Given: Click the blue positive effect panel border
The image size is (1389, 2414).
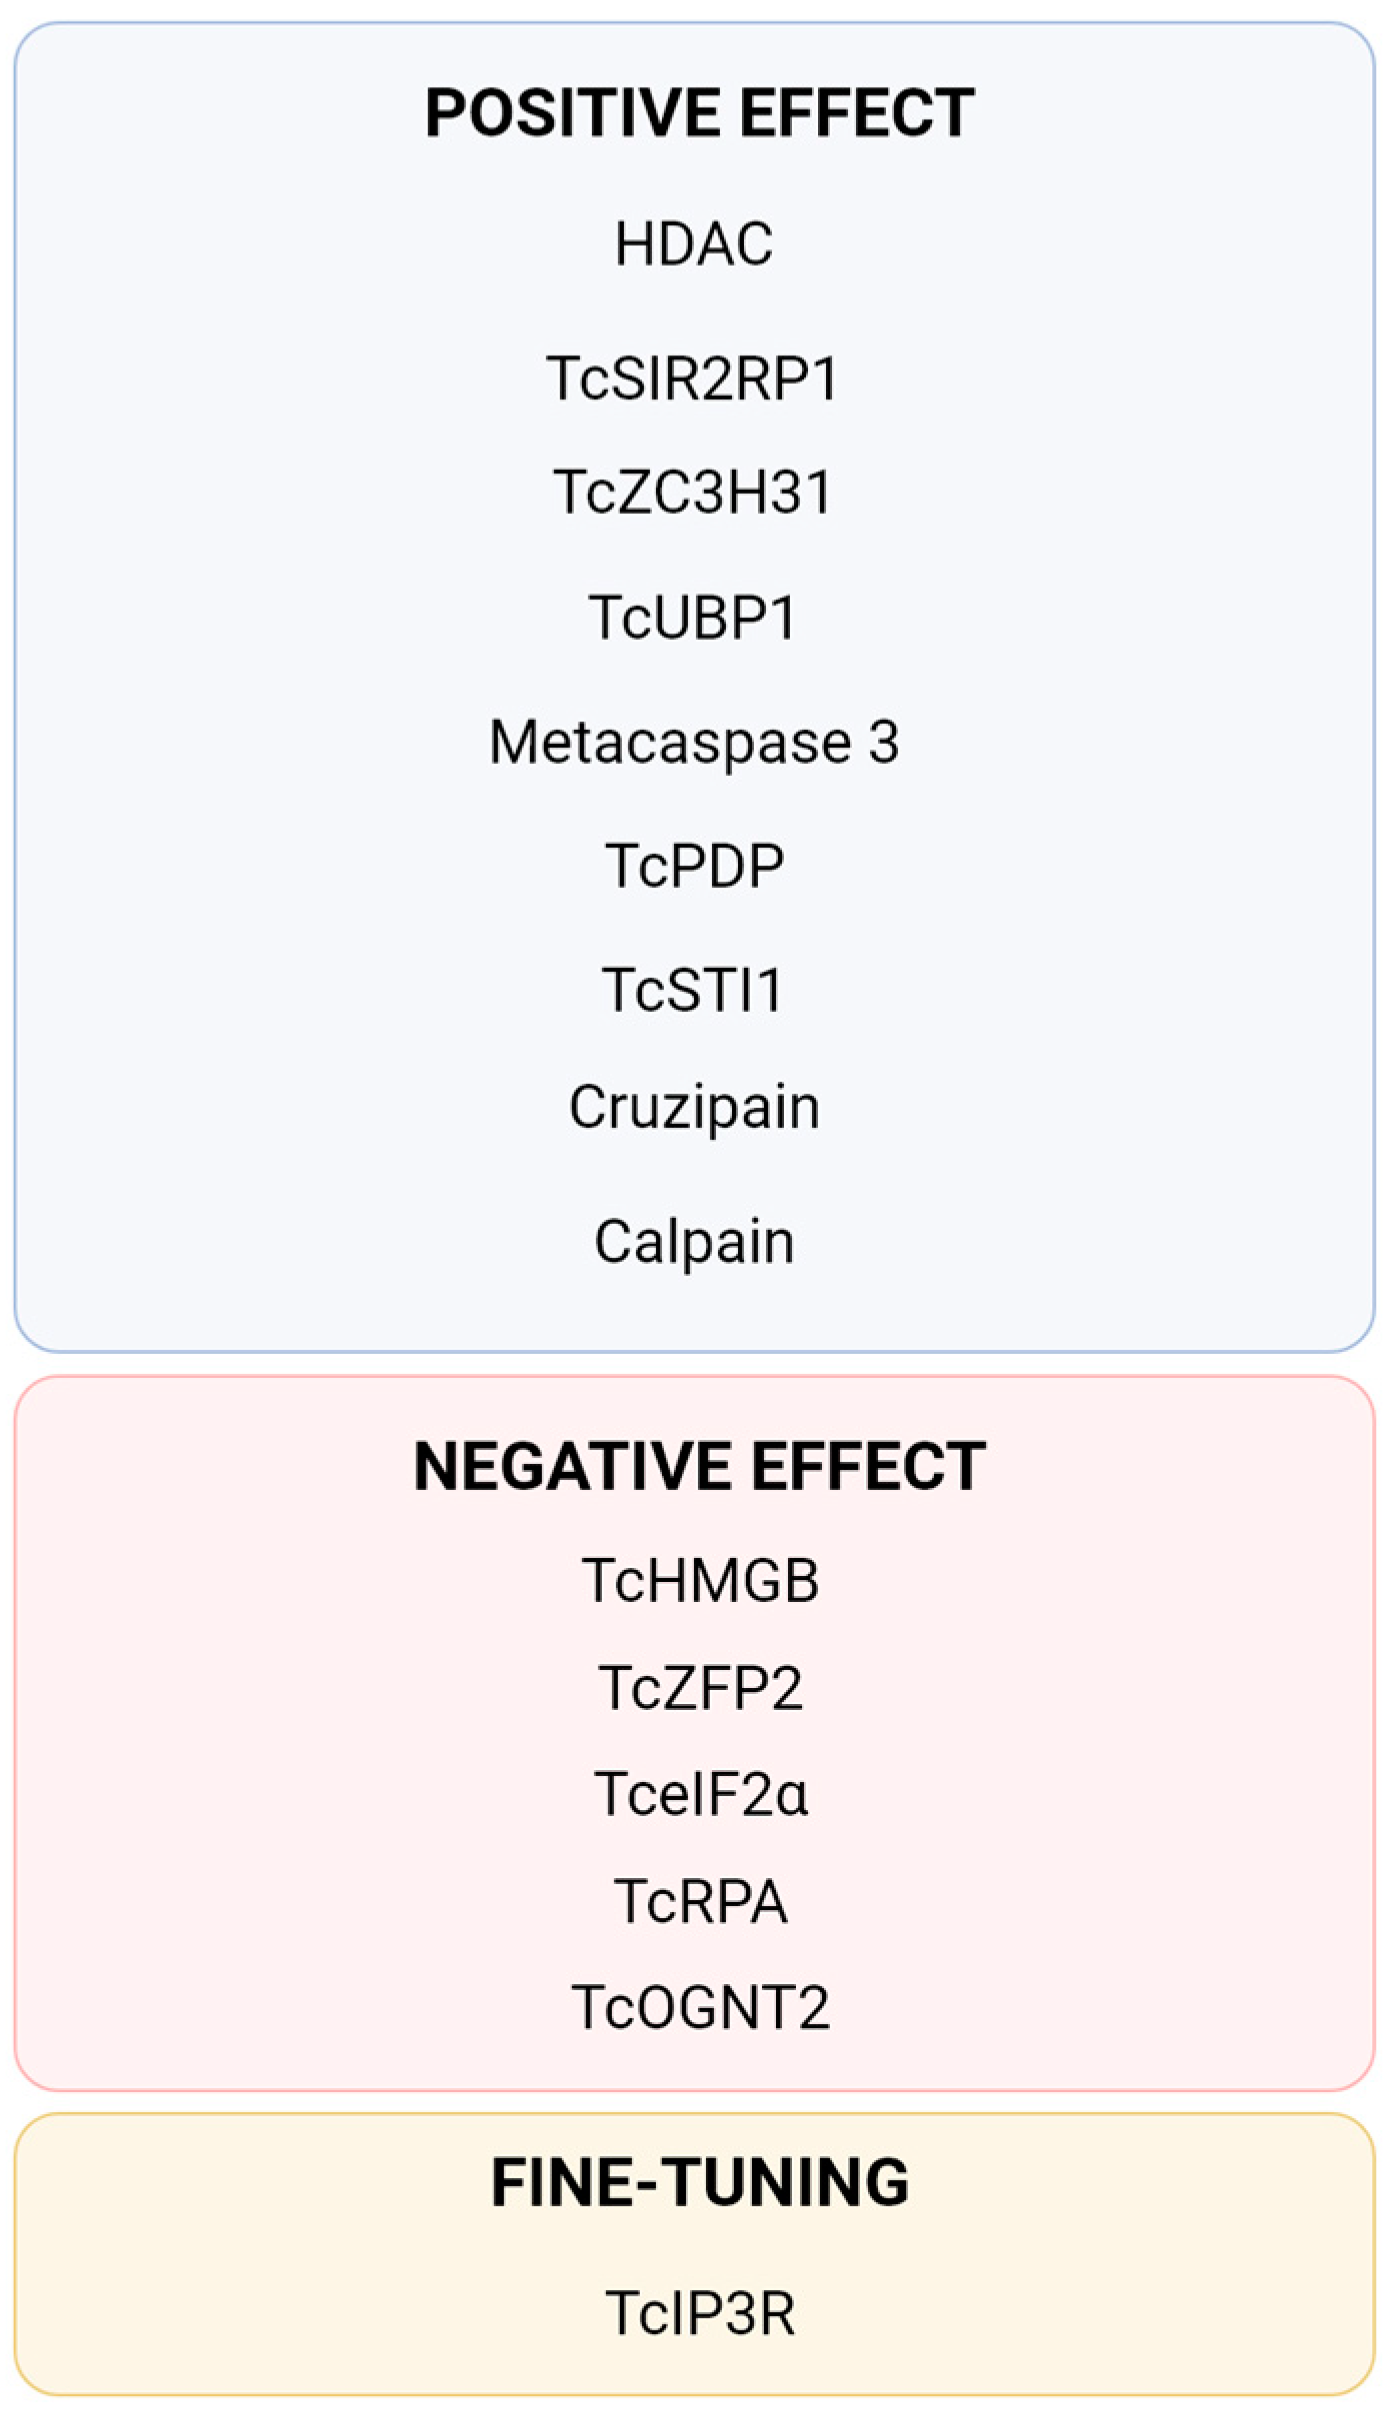Looking at the screenshot, I should click(16, 700).
